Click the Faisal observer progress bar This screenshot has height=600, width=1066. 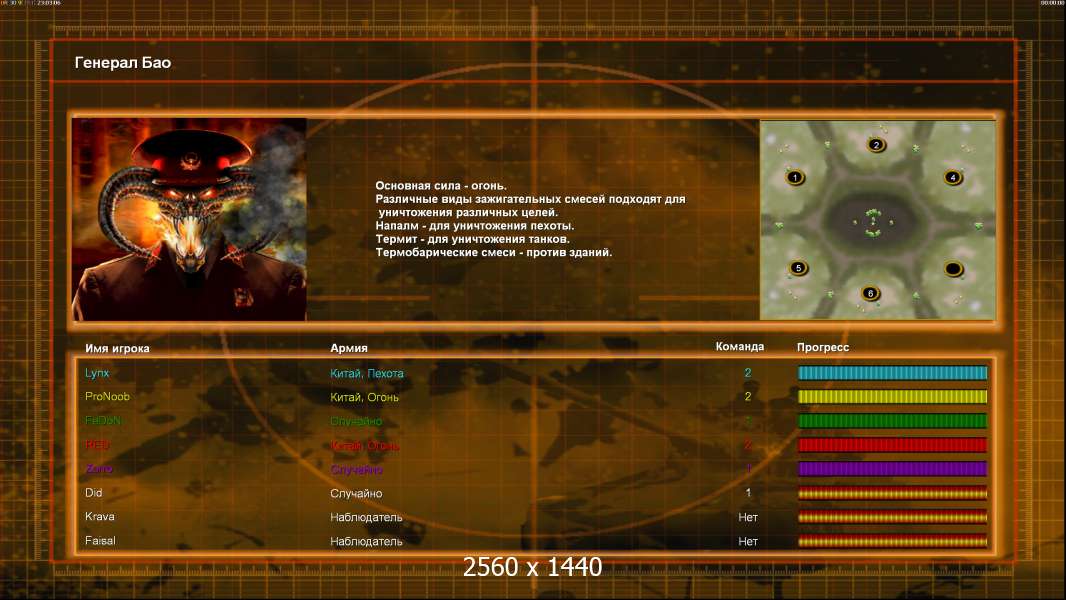click(892, 542)
